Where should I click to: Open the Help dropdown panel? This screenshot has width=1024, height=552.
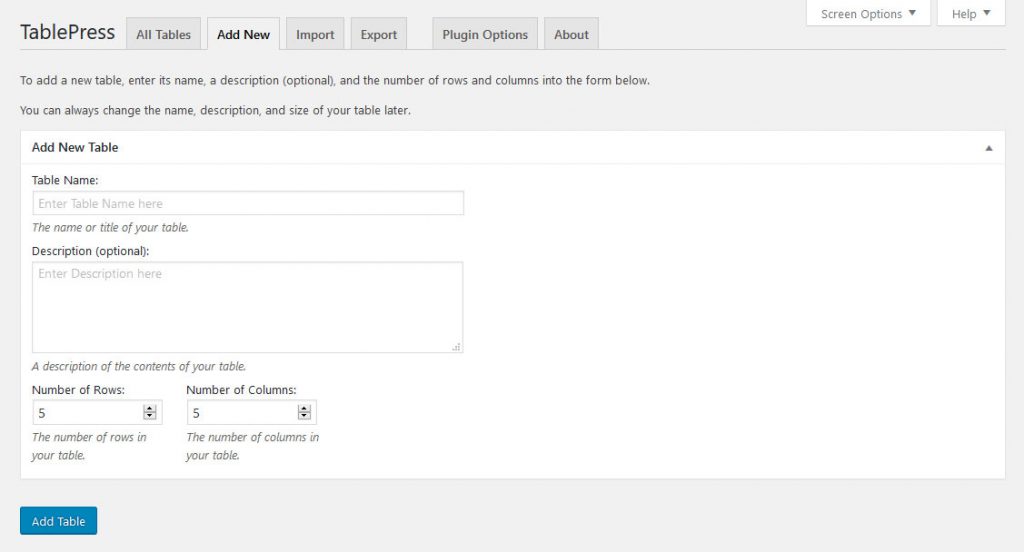pos(971,14)
